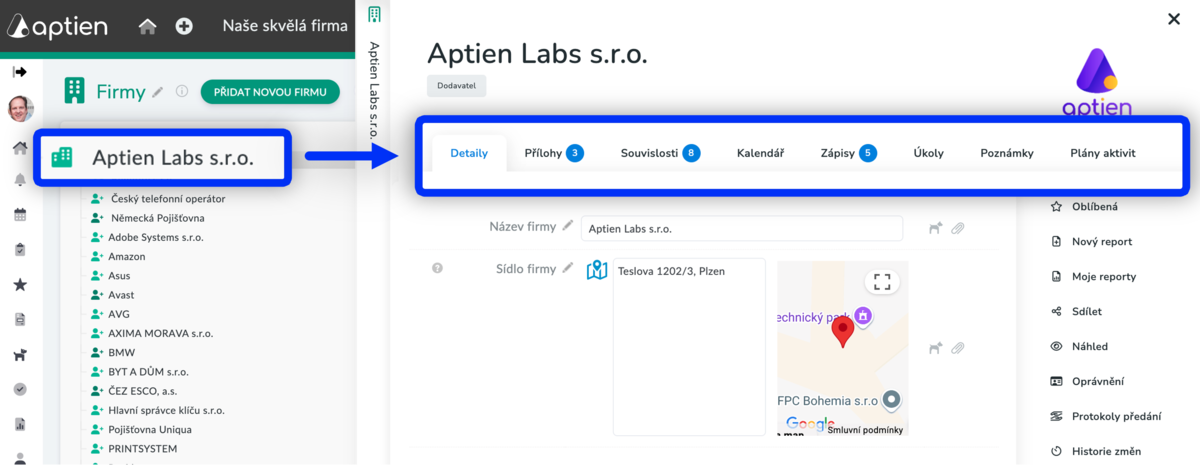Open Historie změn link
1200x468 pixels.
1105,451
